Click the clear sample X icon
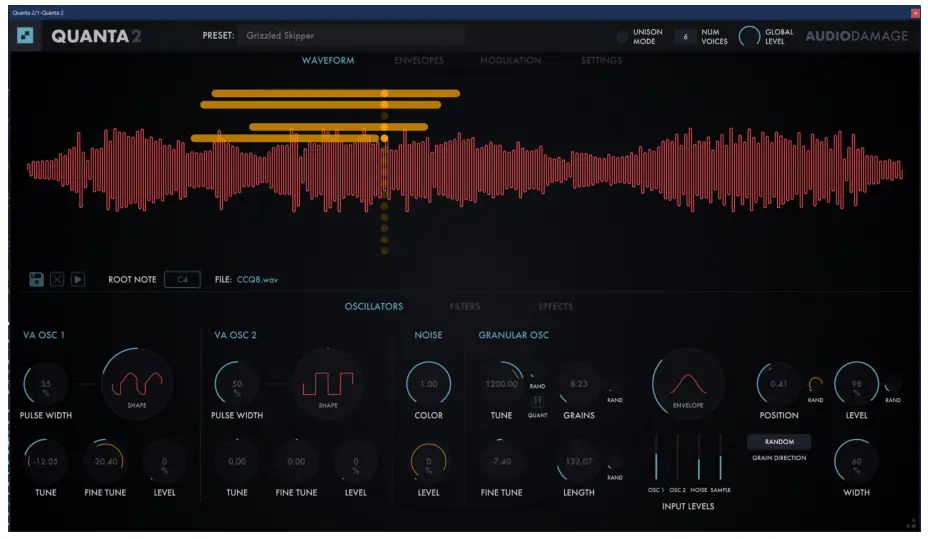Image resolution: width=928 pixels, height=539 pixels. pos(57,279)
